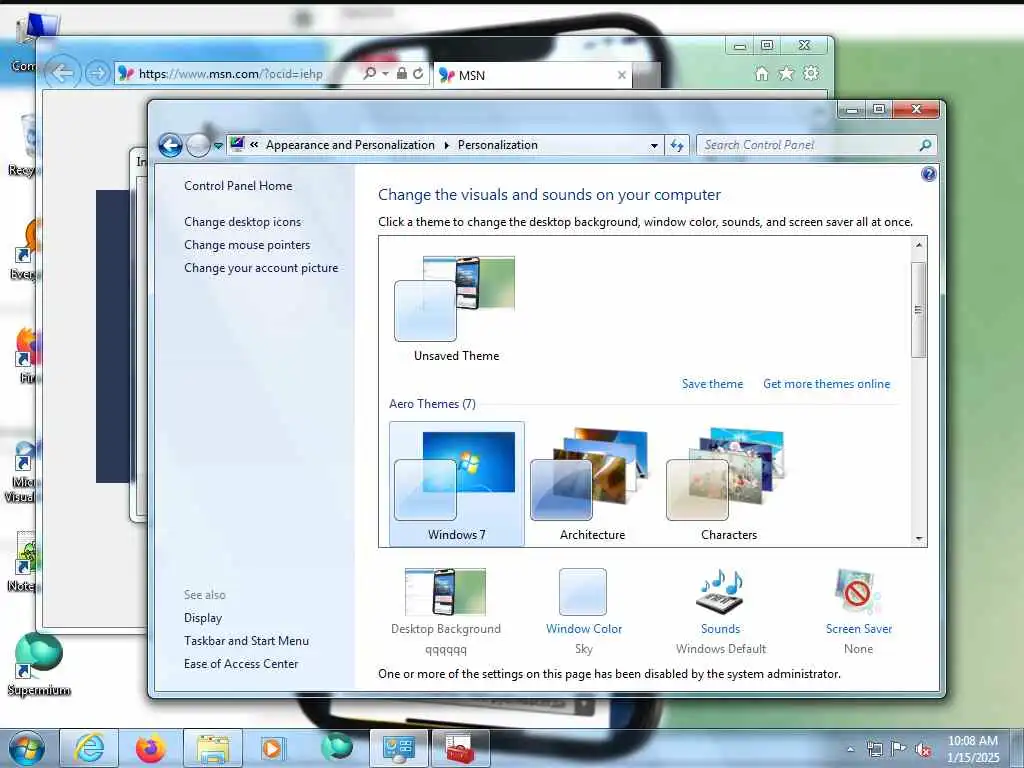Click the Forward arrow in Personalization window
Screen dimensions: 1024x768
point(198,145)
